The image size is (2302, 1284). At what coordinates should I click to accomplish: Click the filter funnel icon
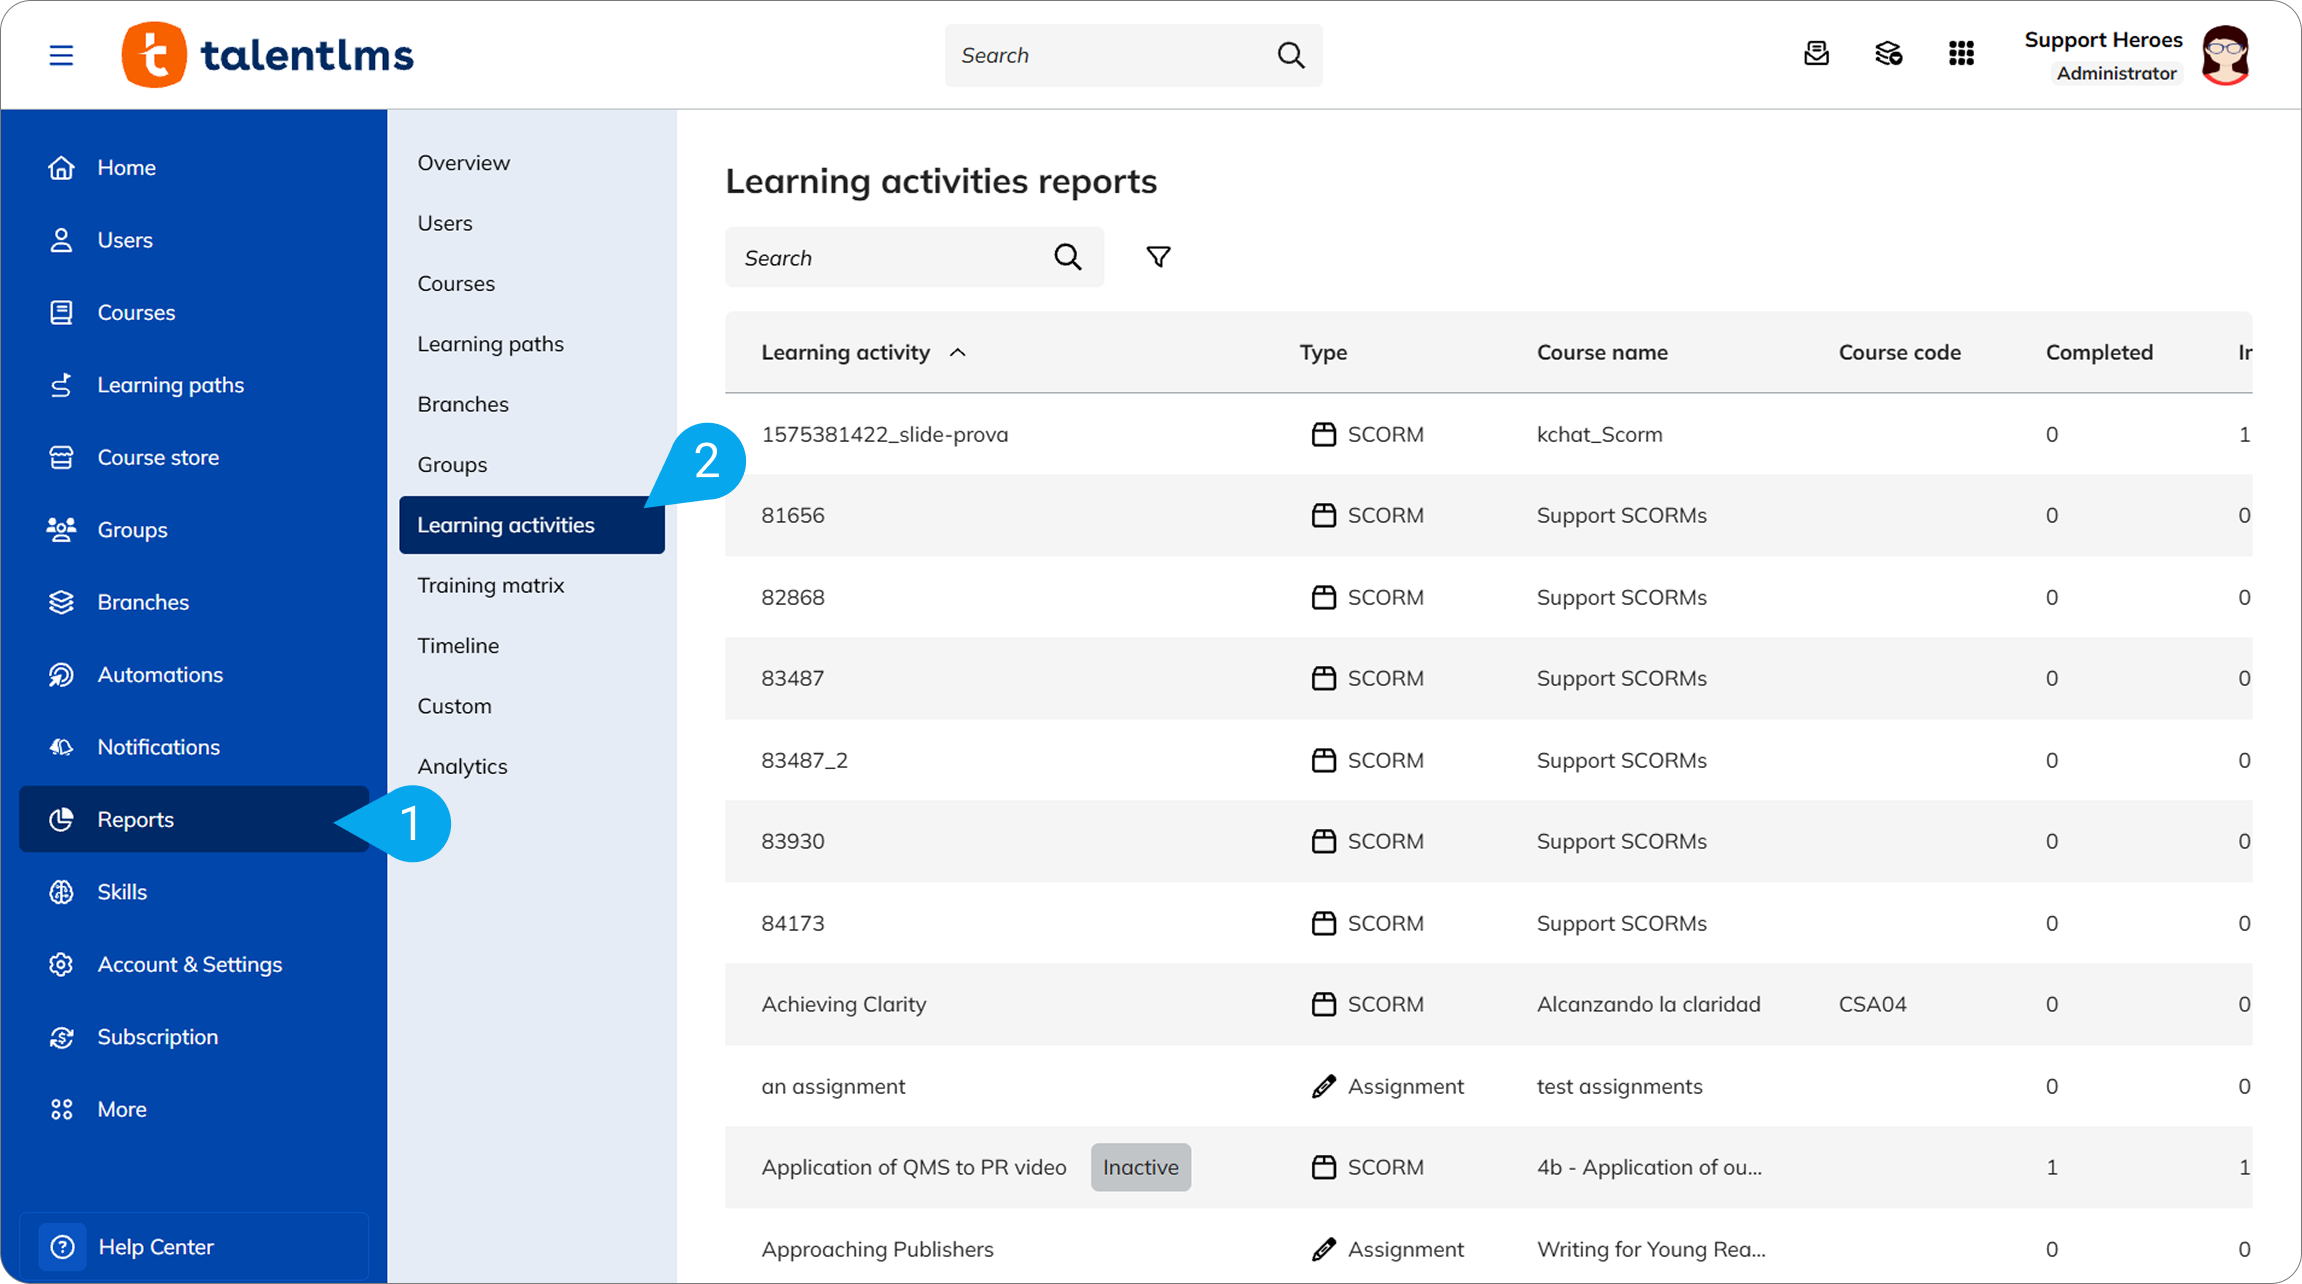click(1158, 257)
